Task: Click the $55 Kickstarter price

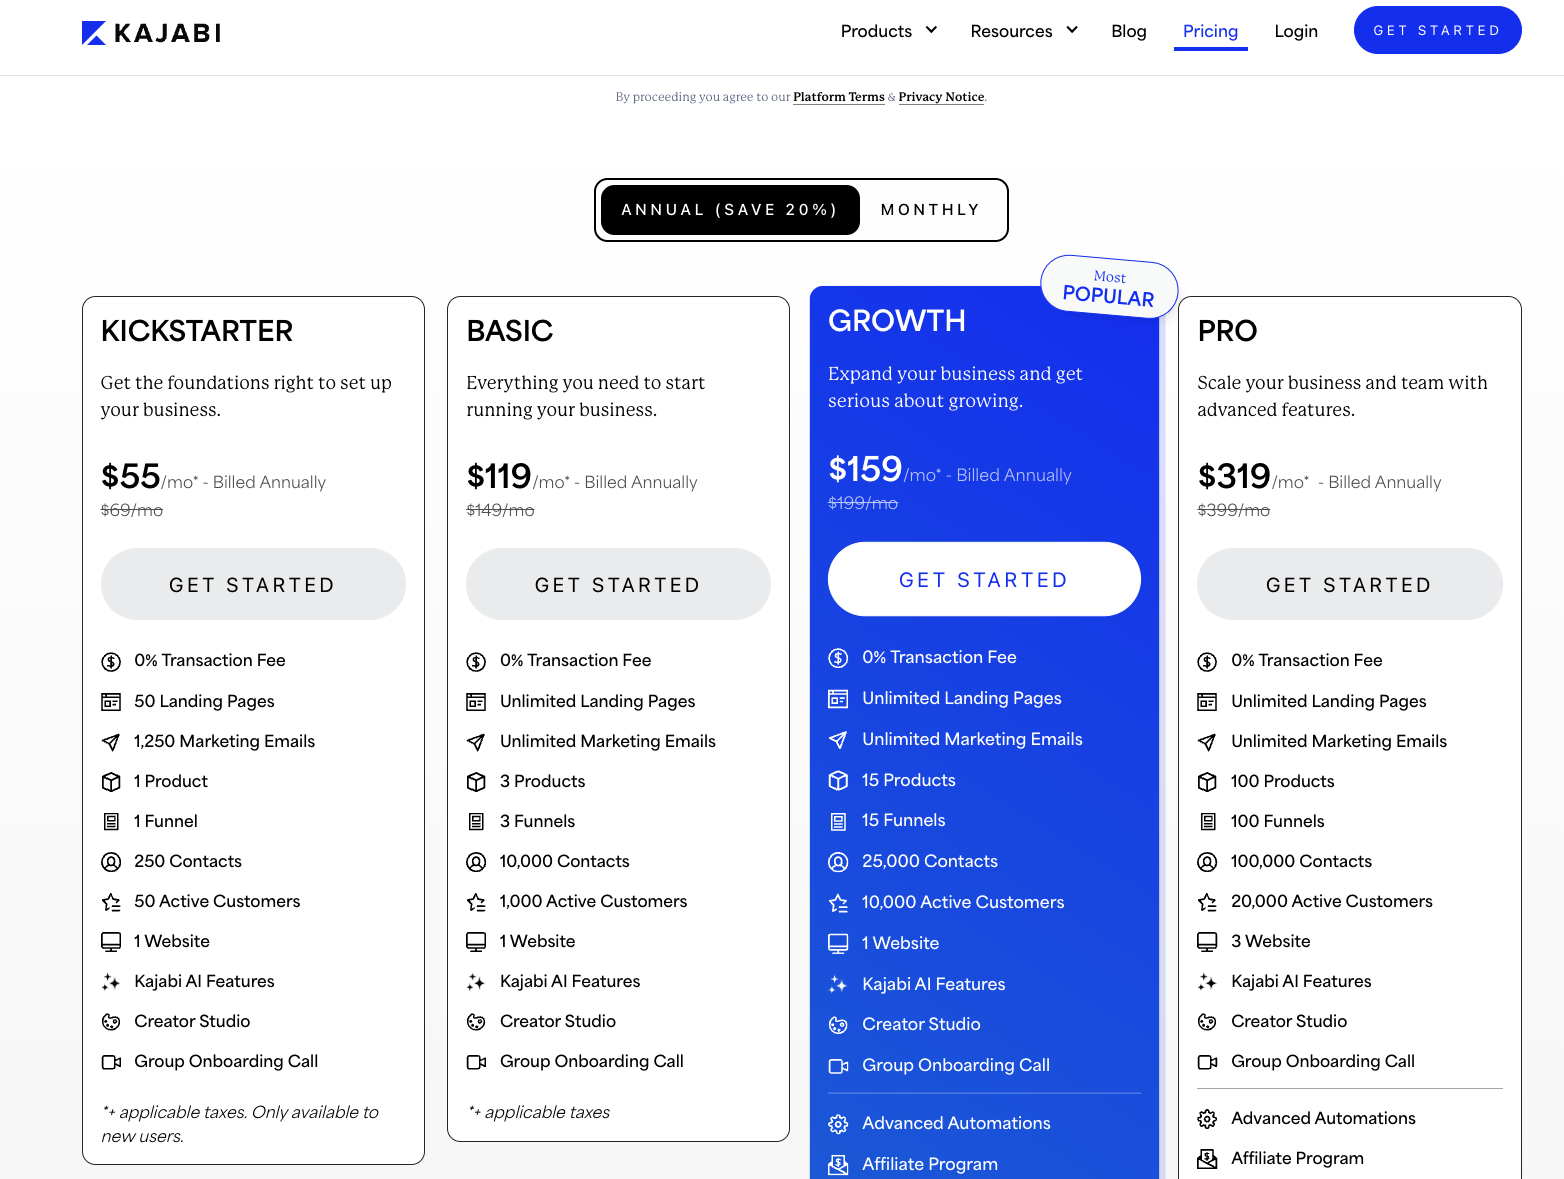Action: [x=131, y=476]
